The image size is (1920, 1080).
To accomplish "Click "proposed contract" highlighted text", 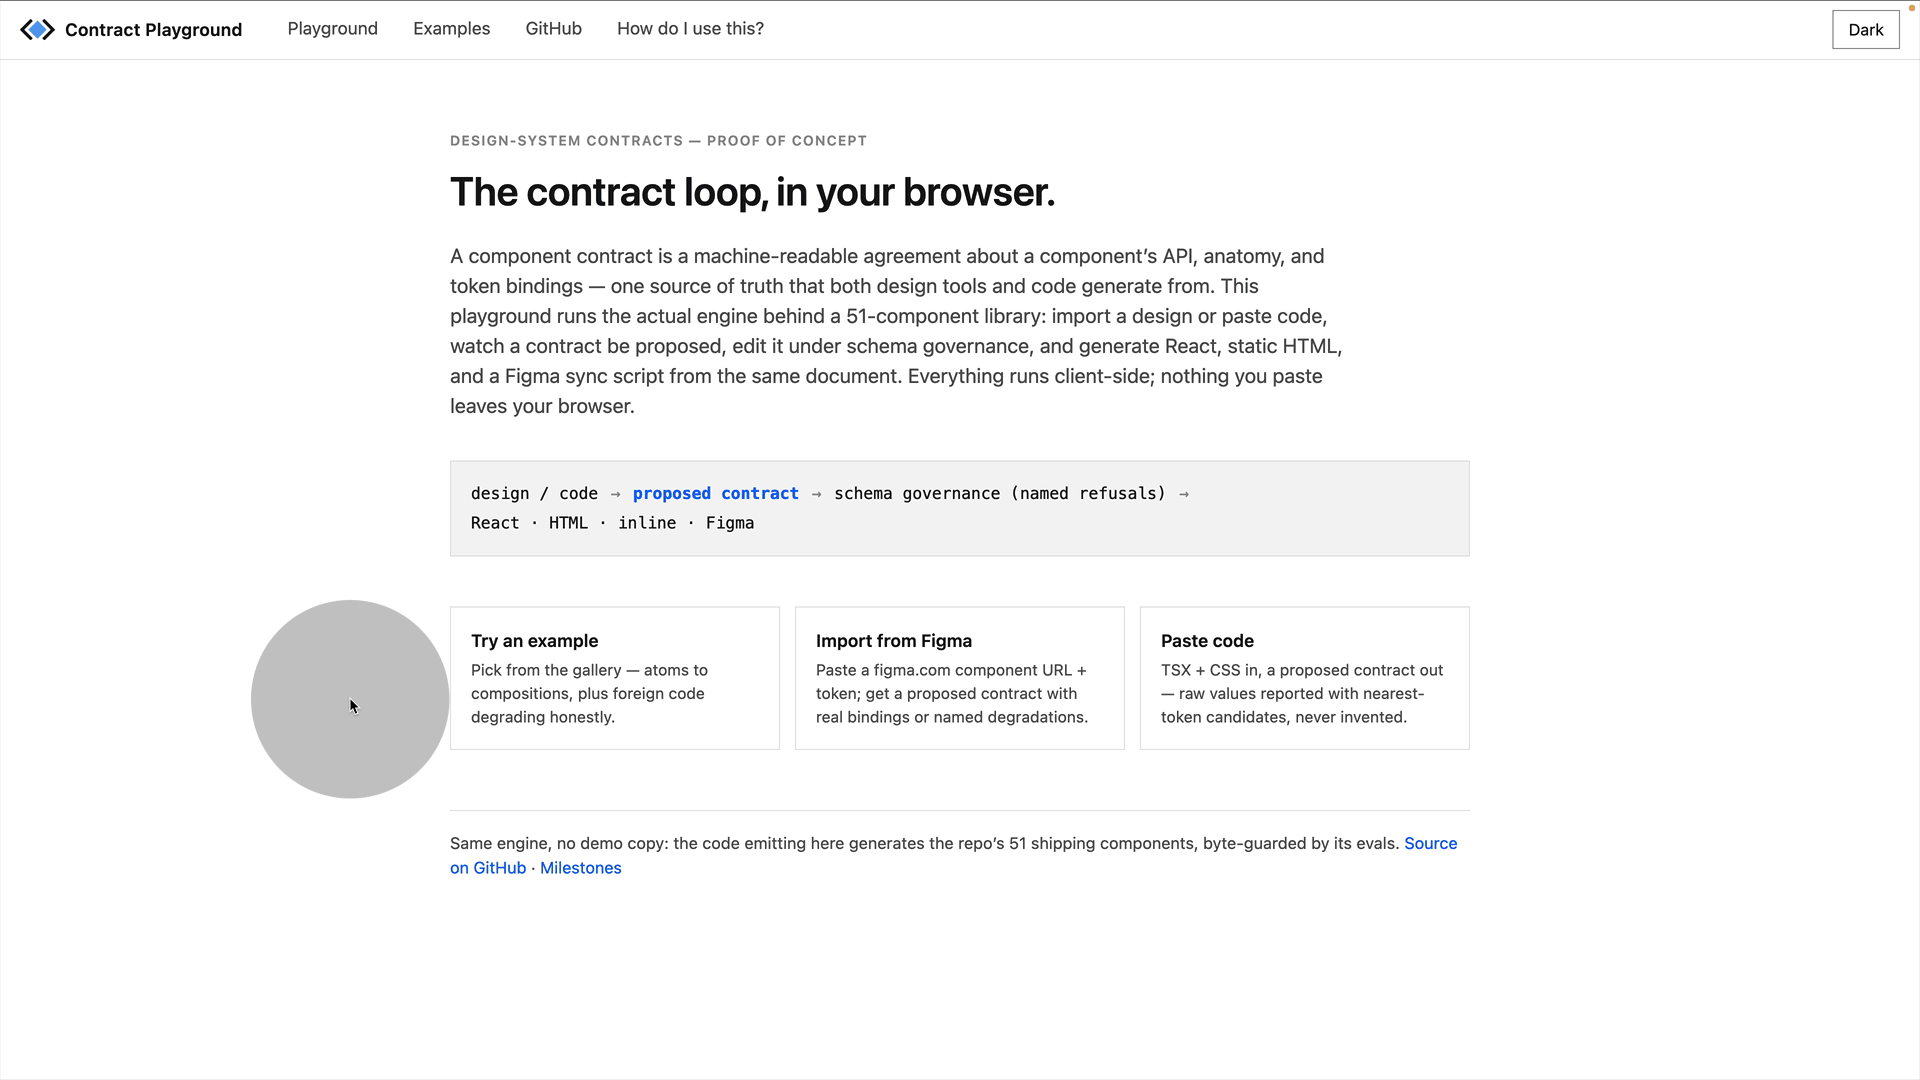I will click(716, 494).
